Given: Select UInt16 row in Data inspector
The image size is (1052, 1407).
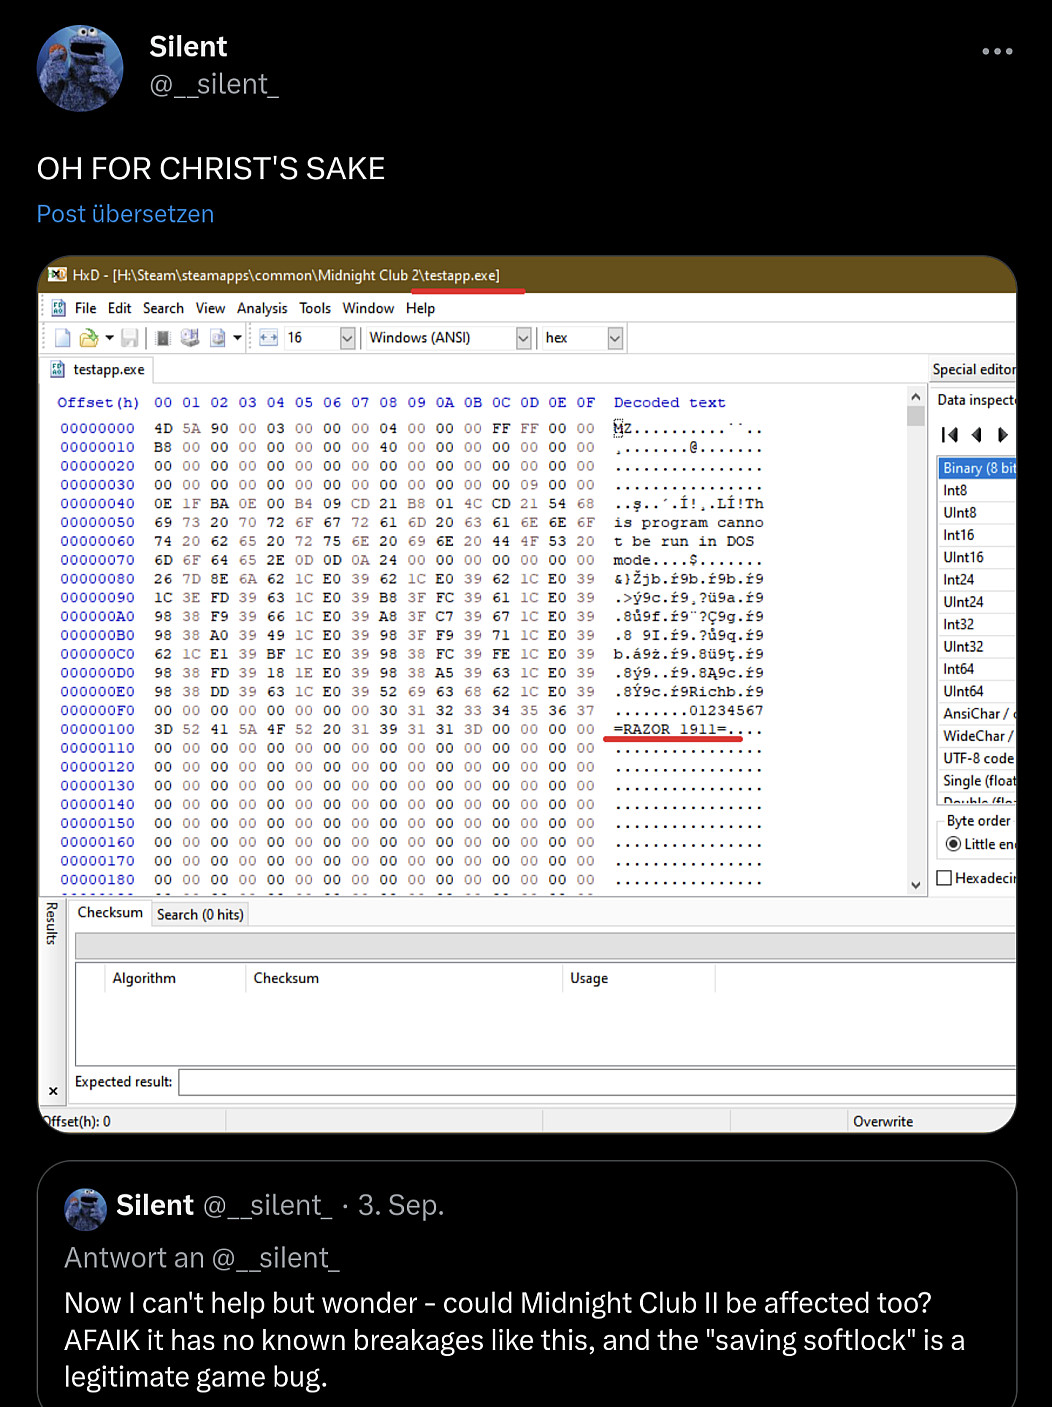Looking at the screenshot, I should coord(963,557).
